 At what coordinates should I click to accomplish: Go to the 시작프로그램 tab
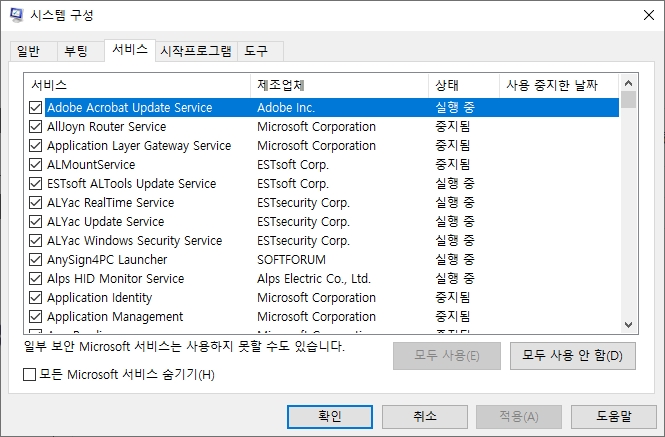196,51
